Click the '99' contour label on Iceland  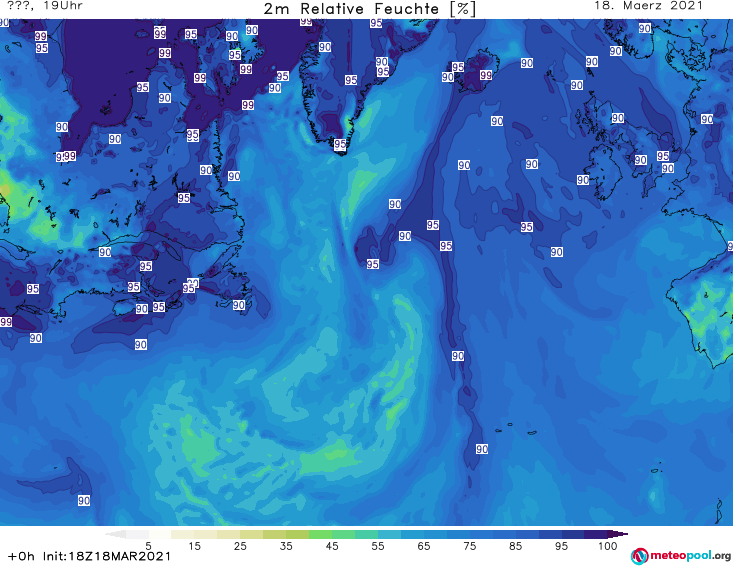[x=486, y=75]
